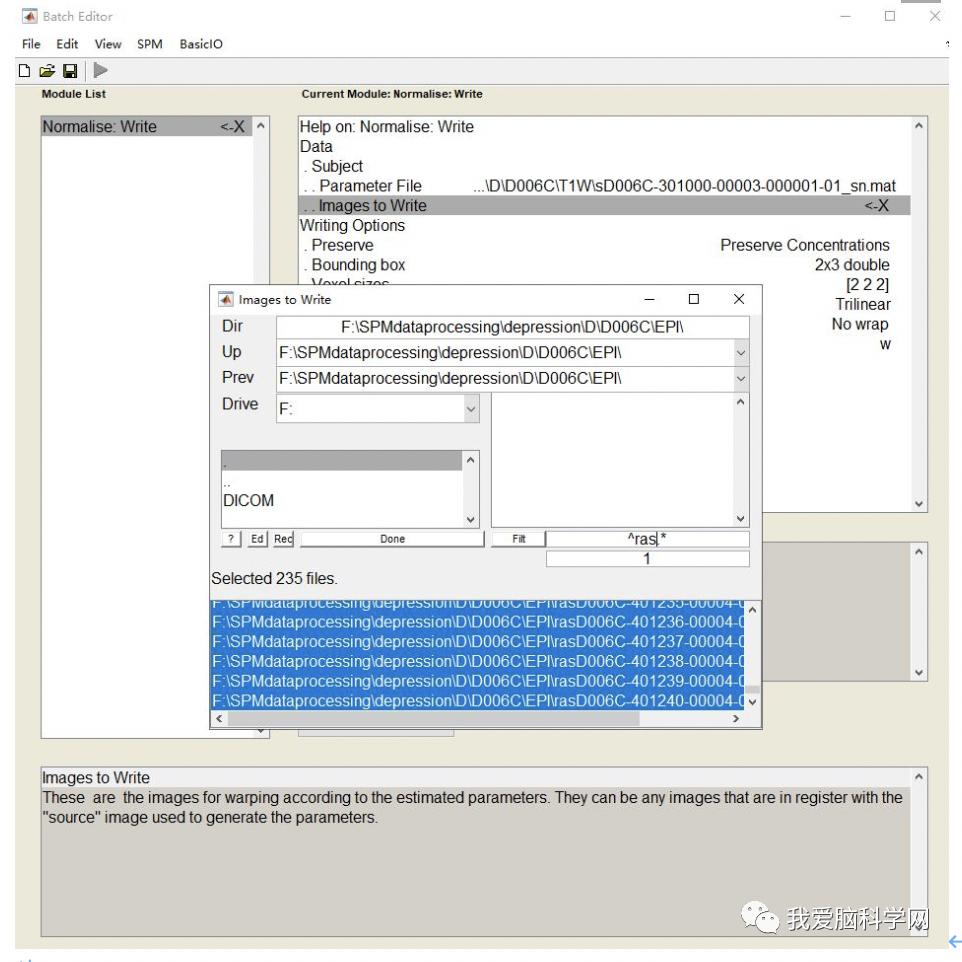Screen dimensions: 962x962
Task: Open the BasicIO menu
Action: (201, 44)
